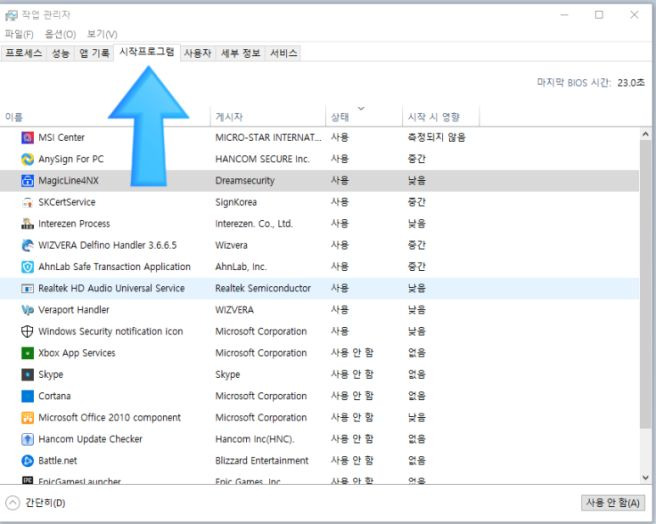Switch to the 세부 정보 tab
The height and width of the screenshot is (524, 656).
pyautogui.click(x=240, y=53)
